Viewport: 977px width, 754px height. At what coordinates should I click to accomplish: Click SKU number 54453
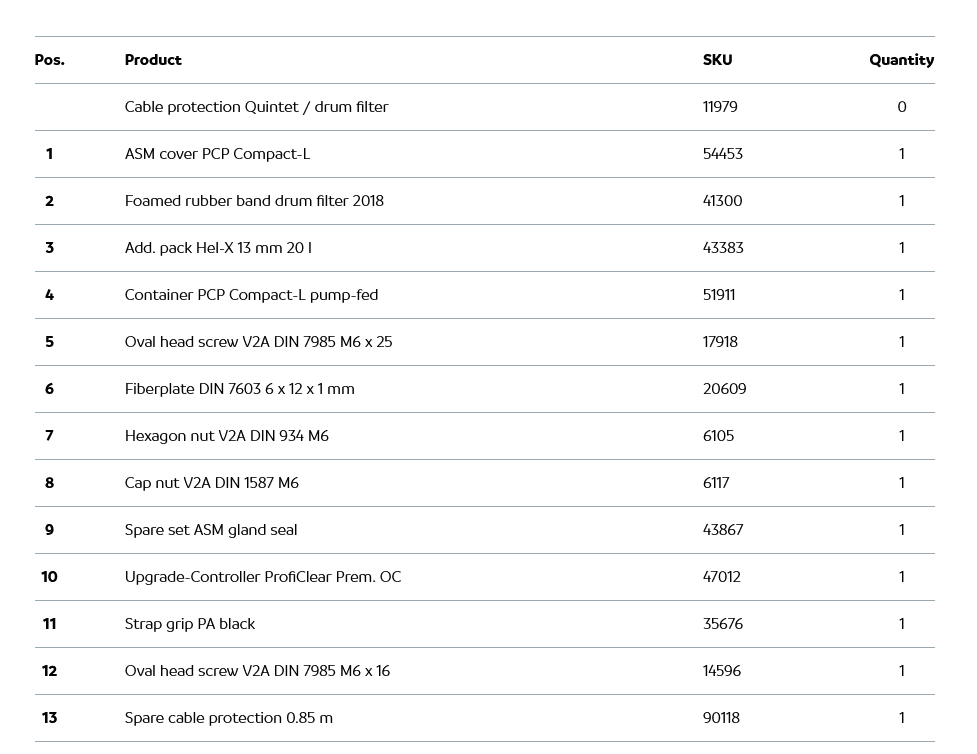click(722, 154)
